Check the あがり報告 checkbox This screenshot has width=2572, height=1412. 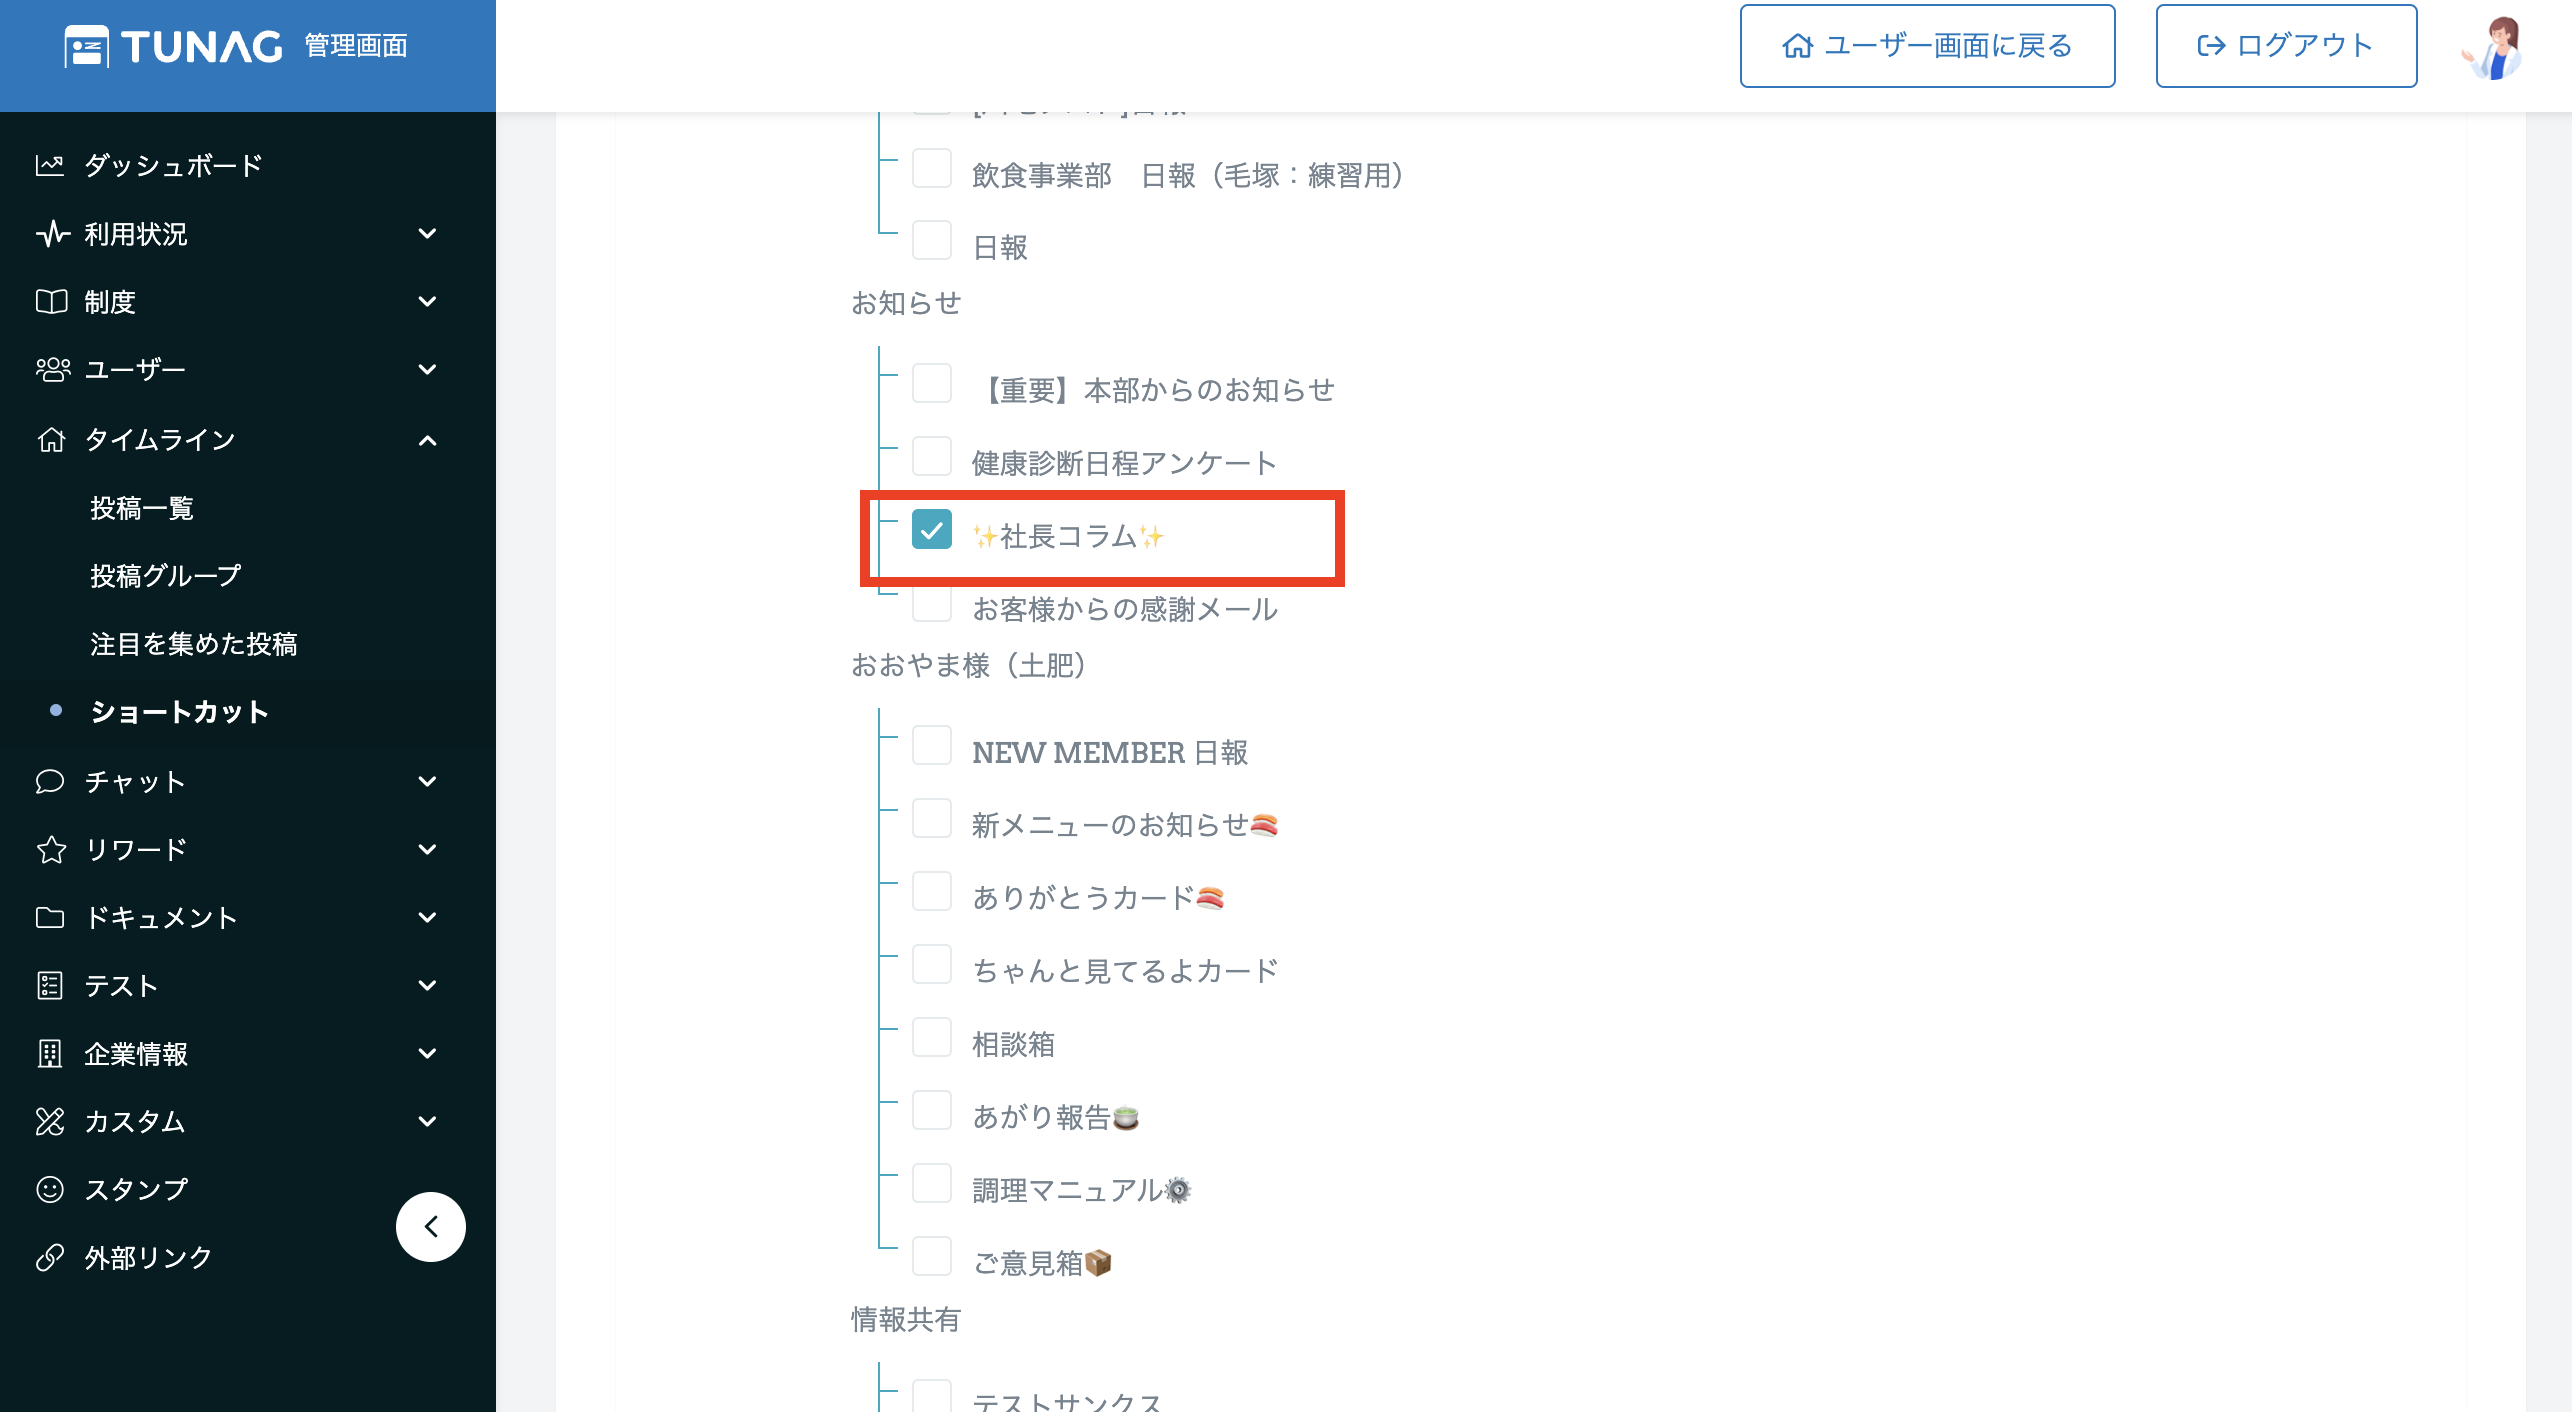932,1110
